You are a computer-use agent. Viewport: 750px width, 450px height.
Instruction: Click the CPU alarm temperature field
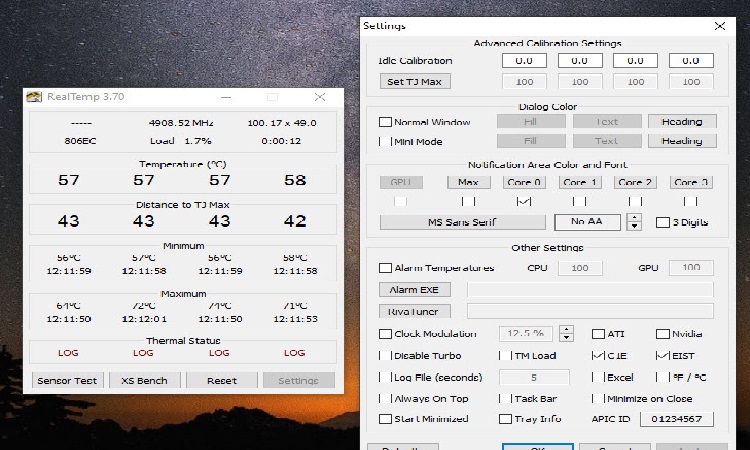coord(580,268)
